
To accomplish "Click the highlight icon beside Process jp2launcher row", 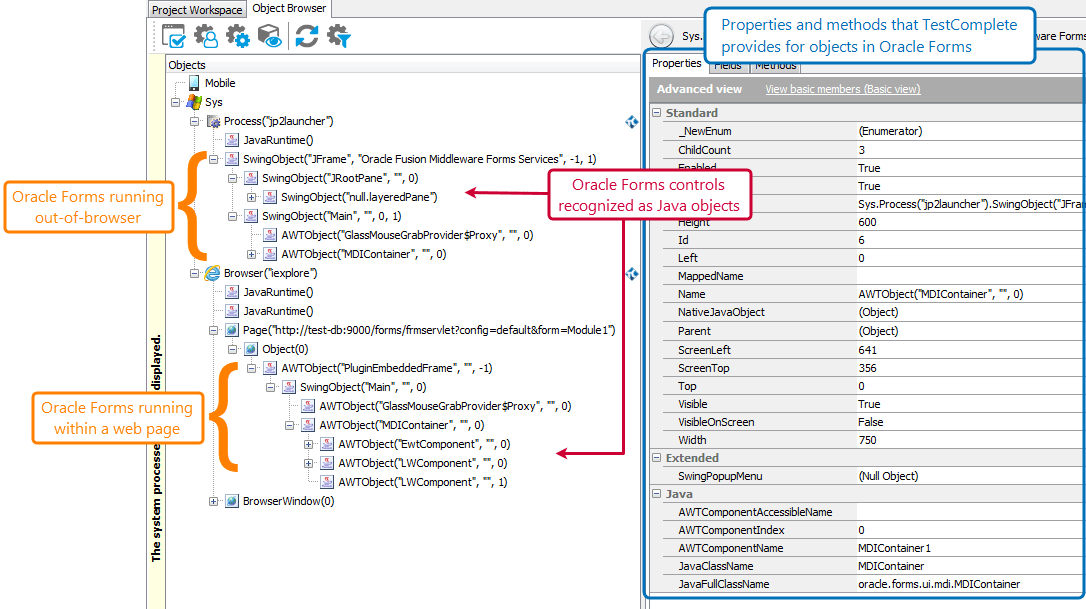I will tap(632, 122).
